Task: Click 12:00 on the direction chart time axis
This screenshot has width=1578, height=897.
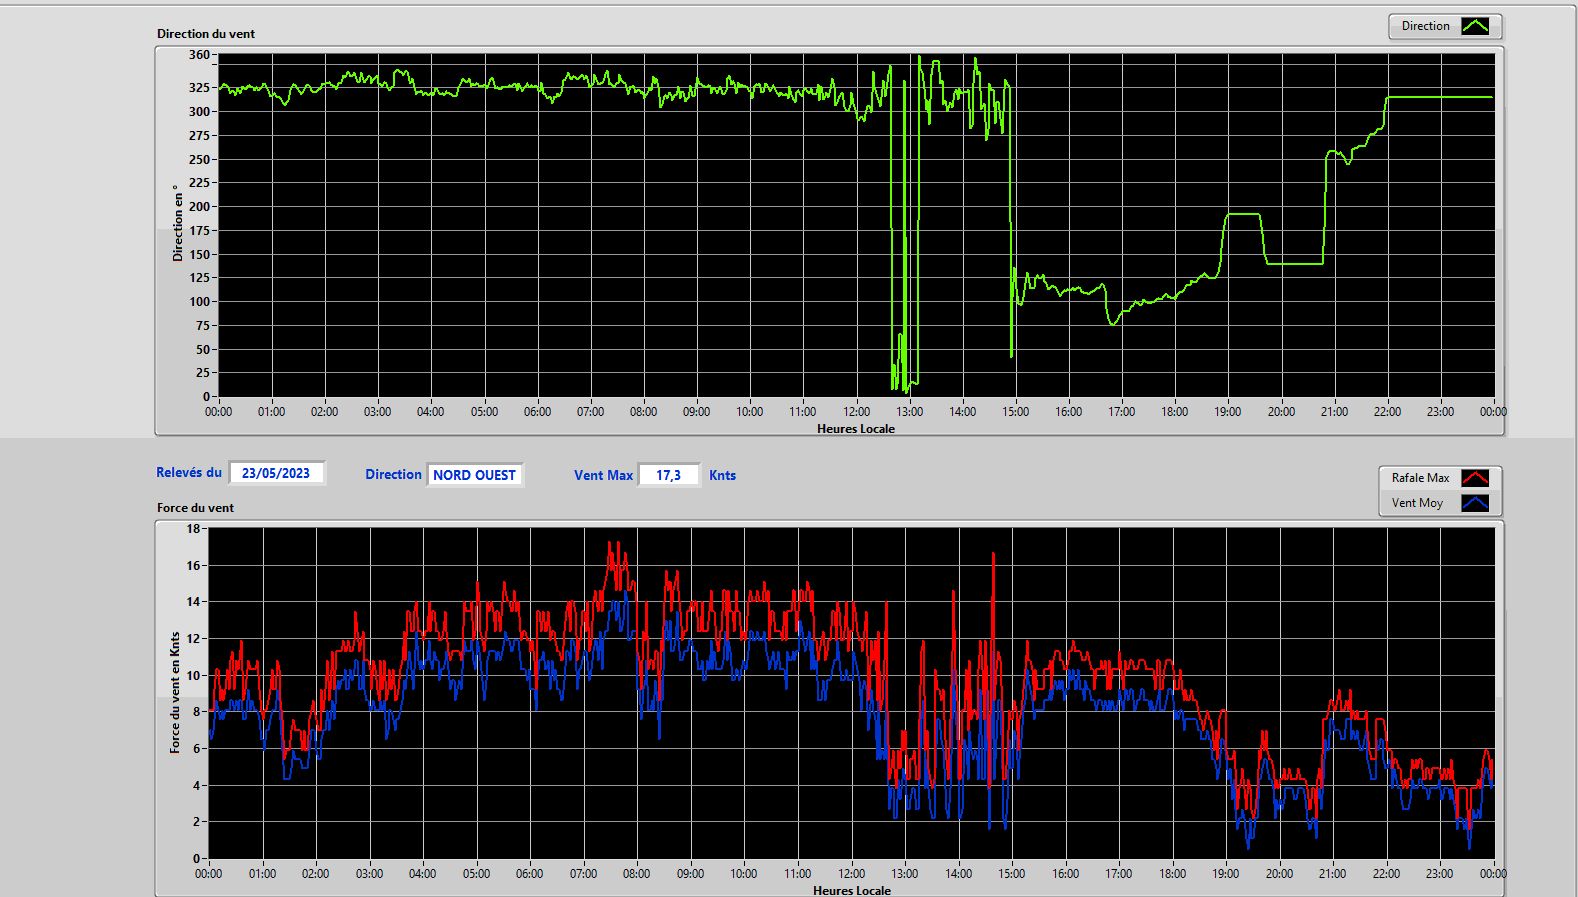Action: point(856,412)
